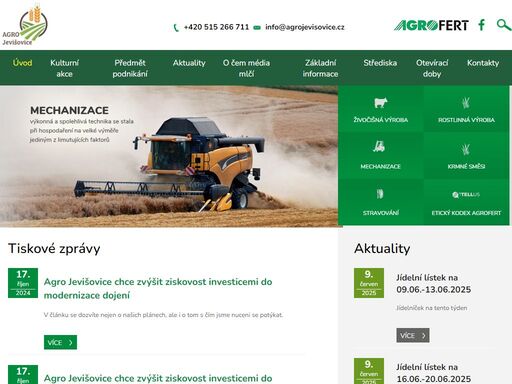512x384 pixels.
Task: Open Otevírací doby menu item
Action: click(x=432, y=68)
